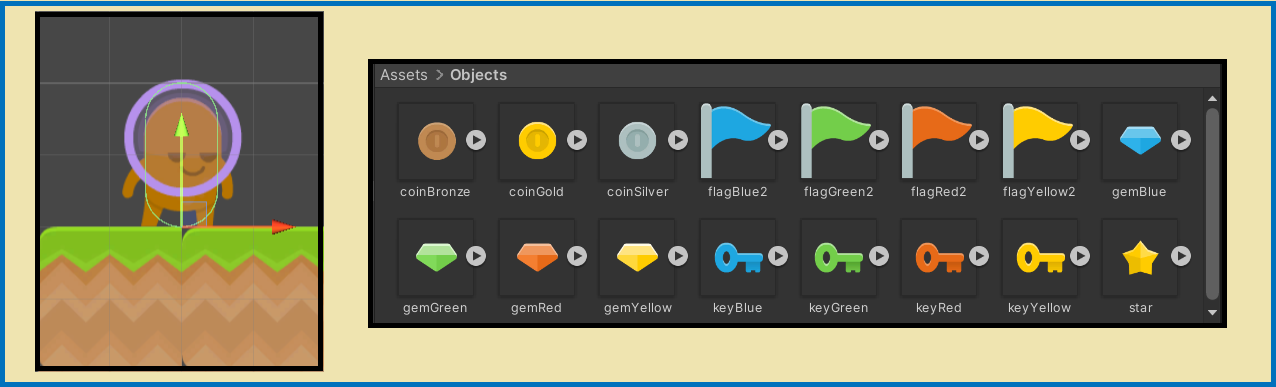This screenshot has width=1276, height=387.
Task: Expand the coinSilver asset sub-sprites arrow
Action: tap(678, 140)
